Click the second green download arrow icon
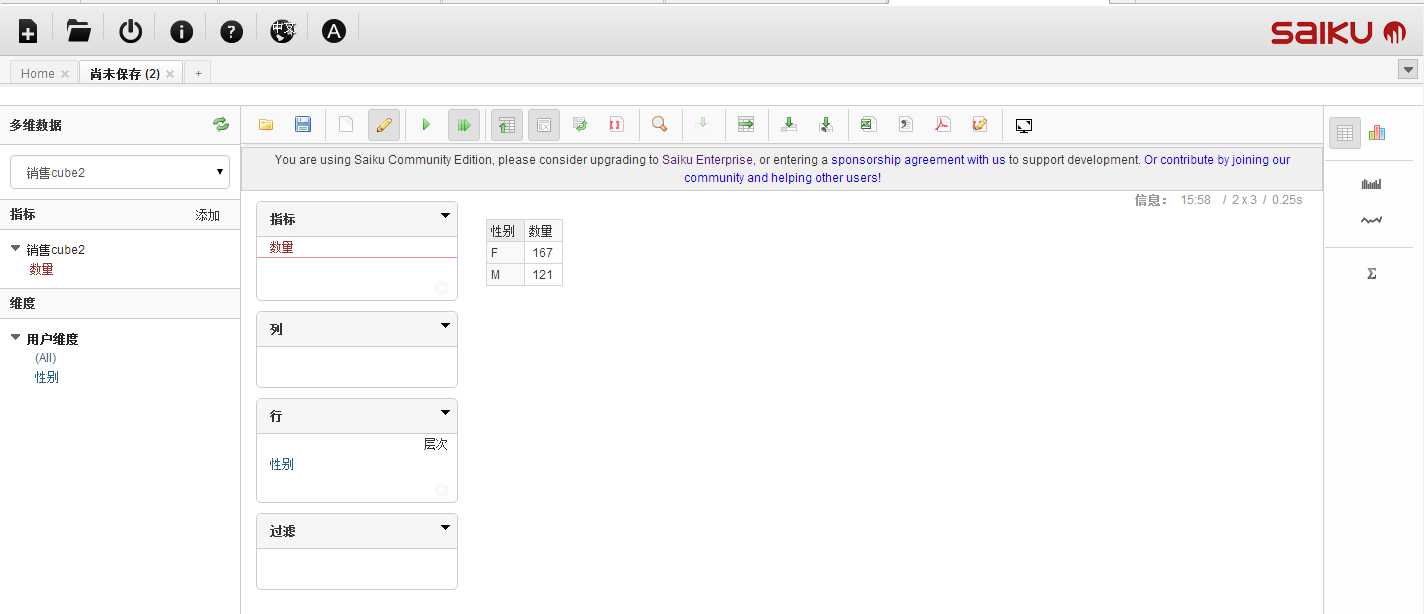 point(826,125)
